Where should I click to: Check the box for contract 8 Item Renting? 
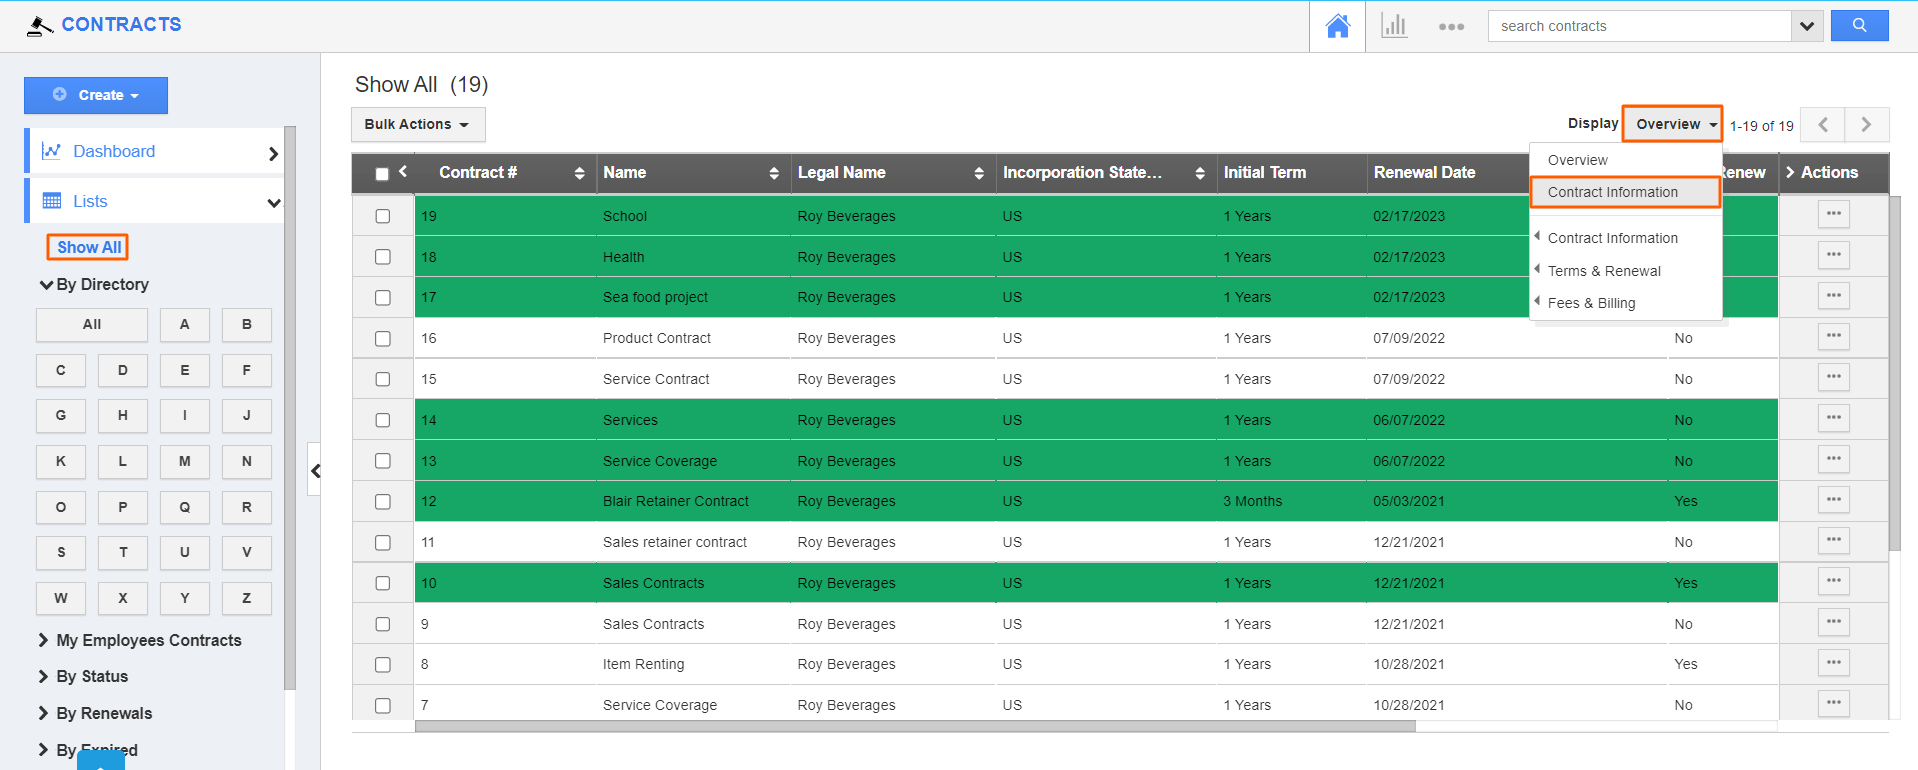click(382, 665)
